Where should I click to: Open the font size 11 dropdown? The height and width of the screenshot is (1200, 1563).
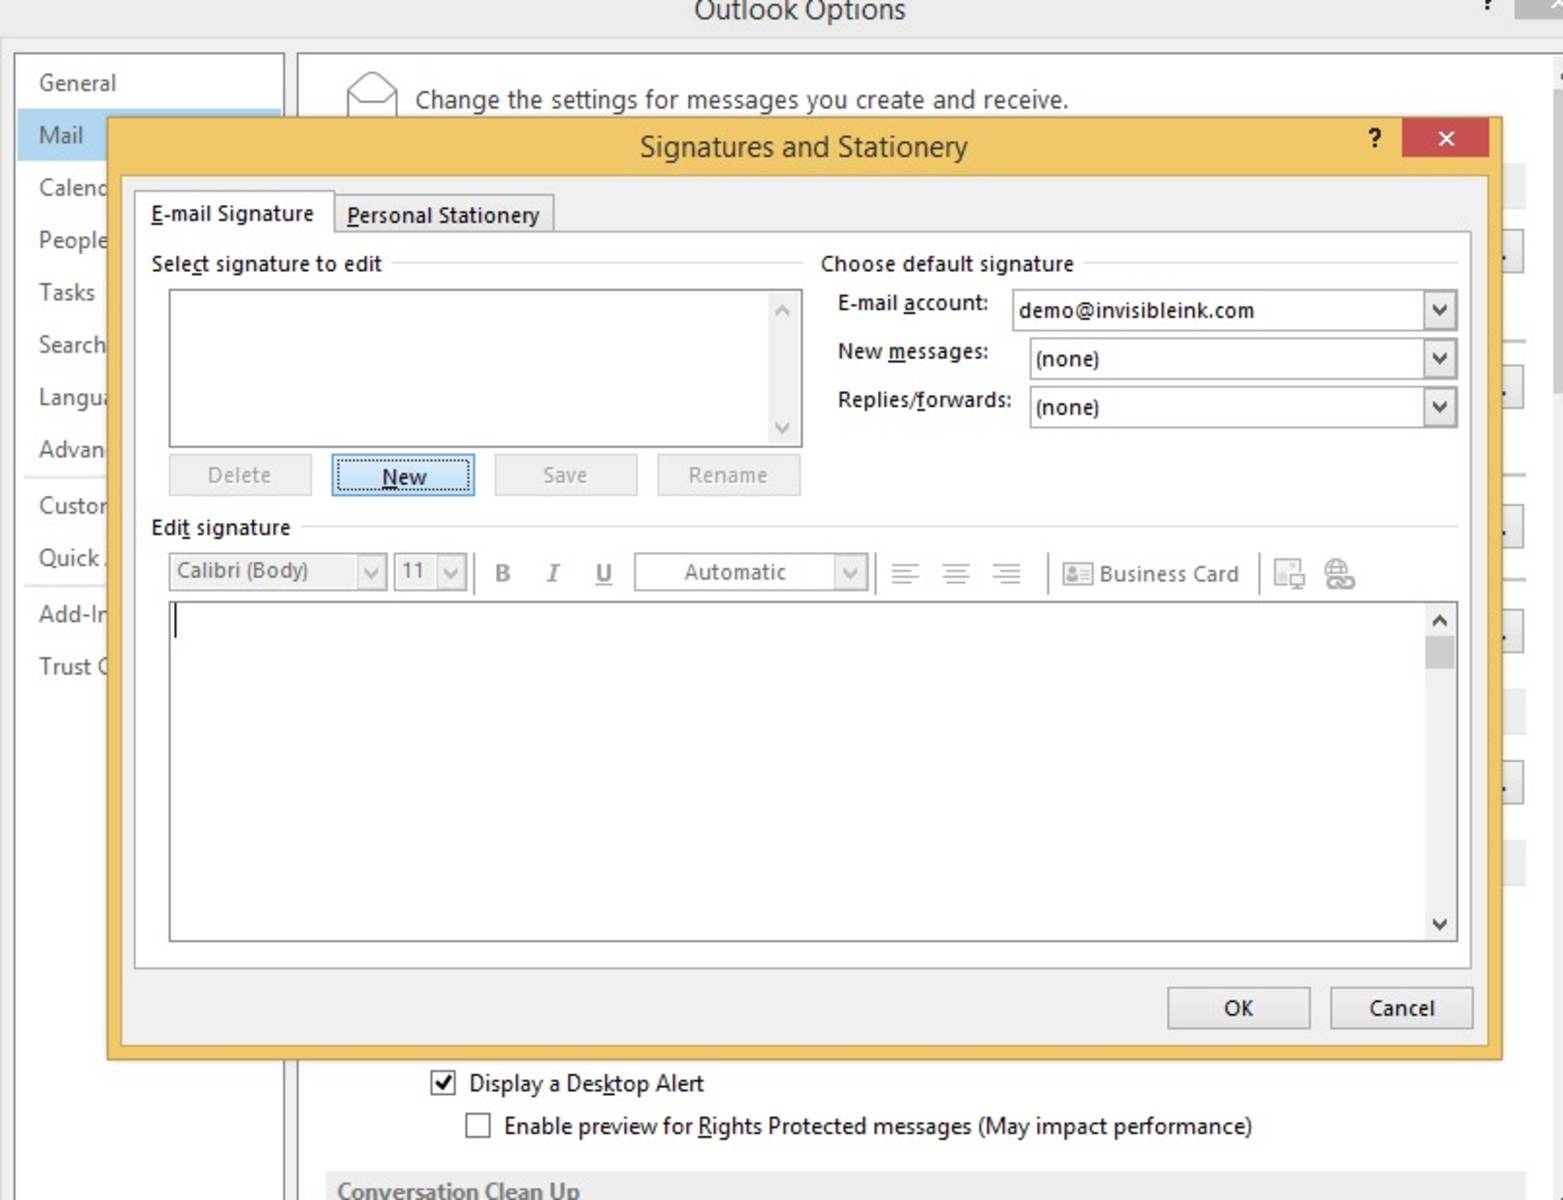click(451, 572)
